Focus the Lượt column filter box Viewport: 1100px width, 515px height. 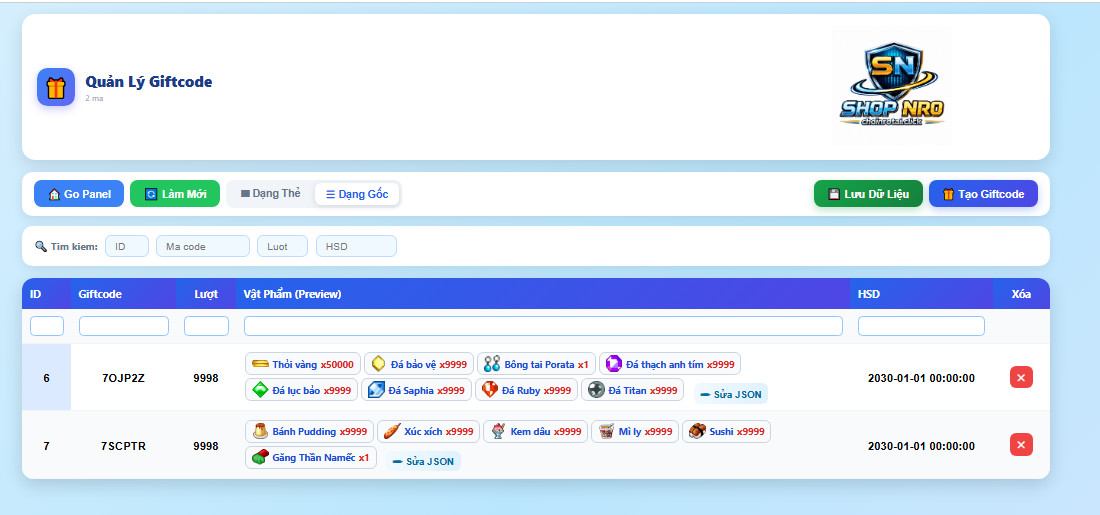(206, 326)
